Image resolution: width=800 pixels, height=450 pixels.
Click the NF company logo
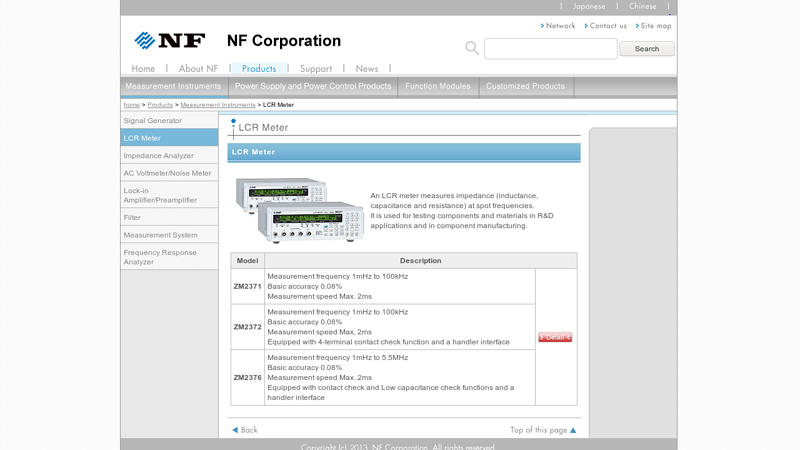coord(169,40)
